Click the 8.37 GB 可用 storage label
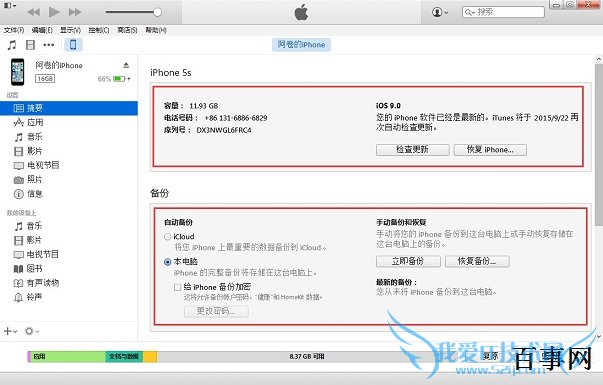 point(307,357)
